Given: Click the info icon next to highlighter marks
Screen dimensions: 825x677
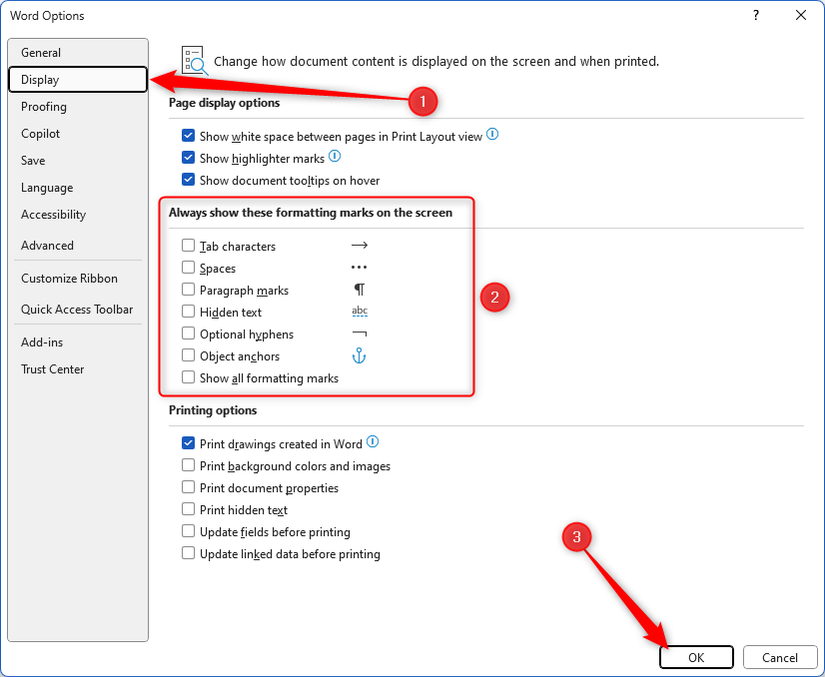Looking at the screenshot, I should 333,157.
